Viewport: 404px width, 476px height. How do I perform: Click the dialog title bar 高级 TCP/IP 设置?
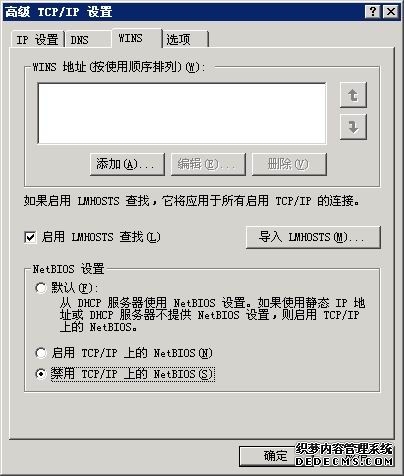tap(183, 12)
